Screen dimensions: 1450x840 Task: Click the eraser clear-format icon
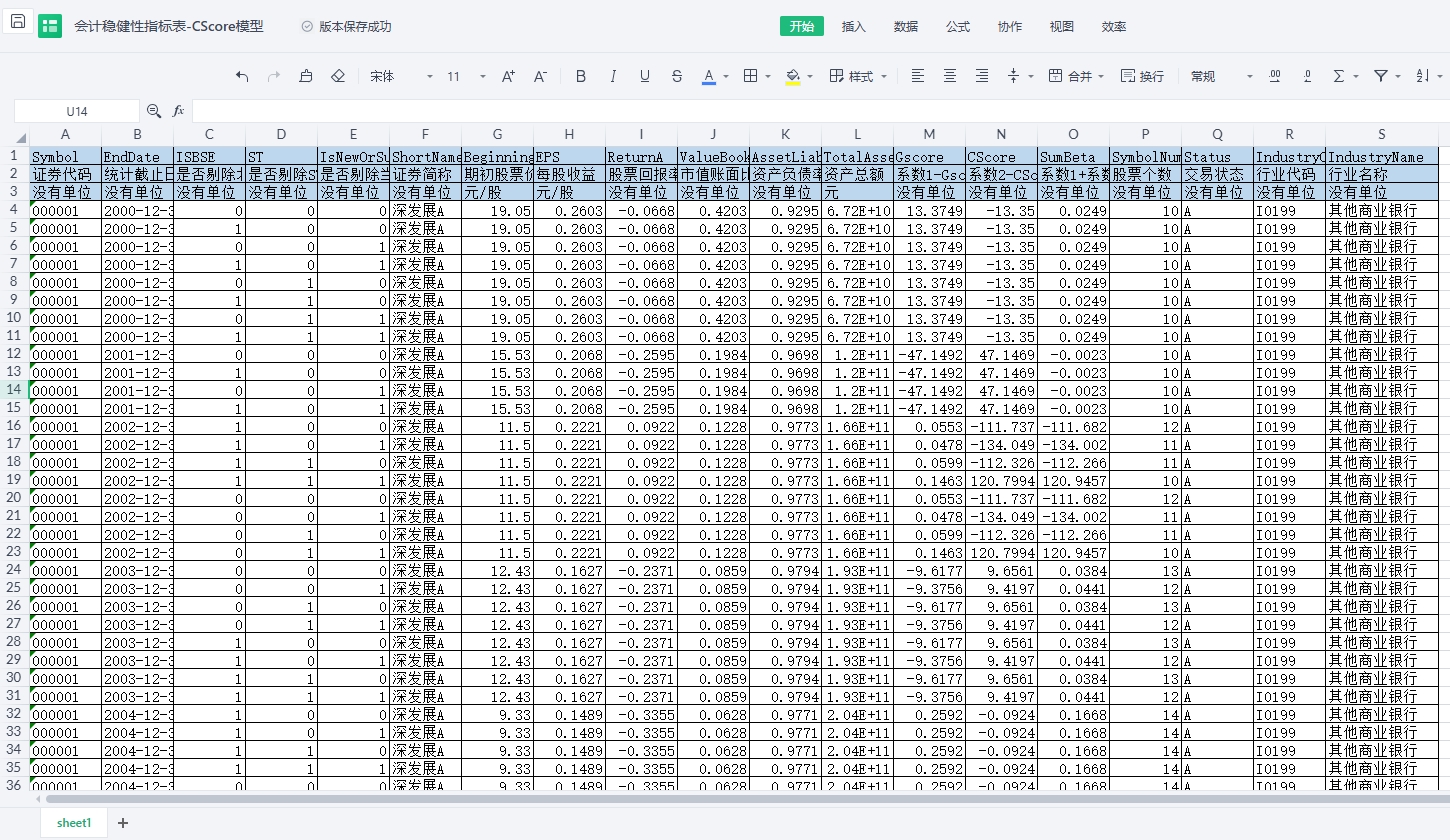pyautogui.click(x=338, y=76)
